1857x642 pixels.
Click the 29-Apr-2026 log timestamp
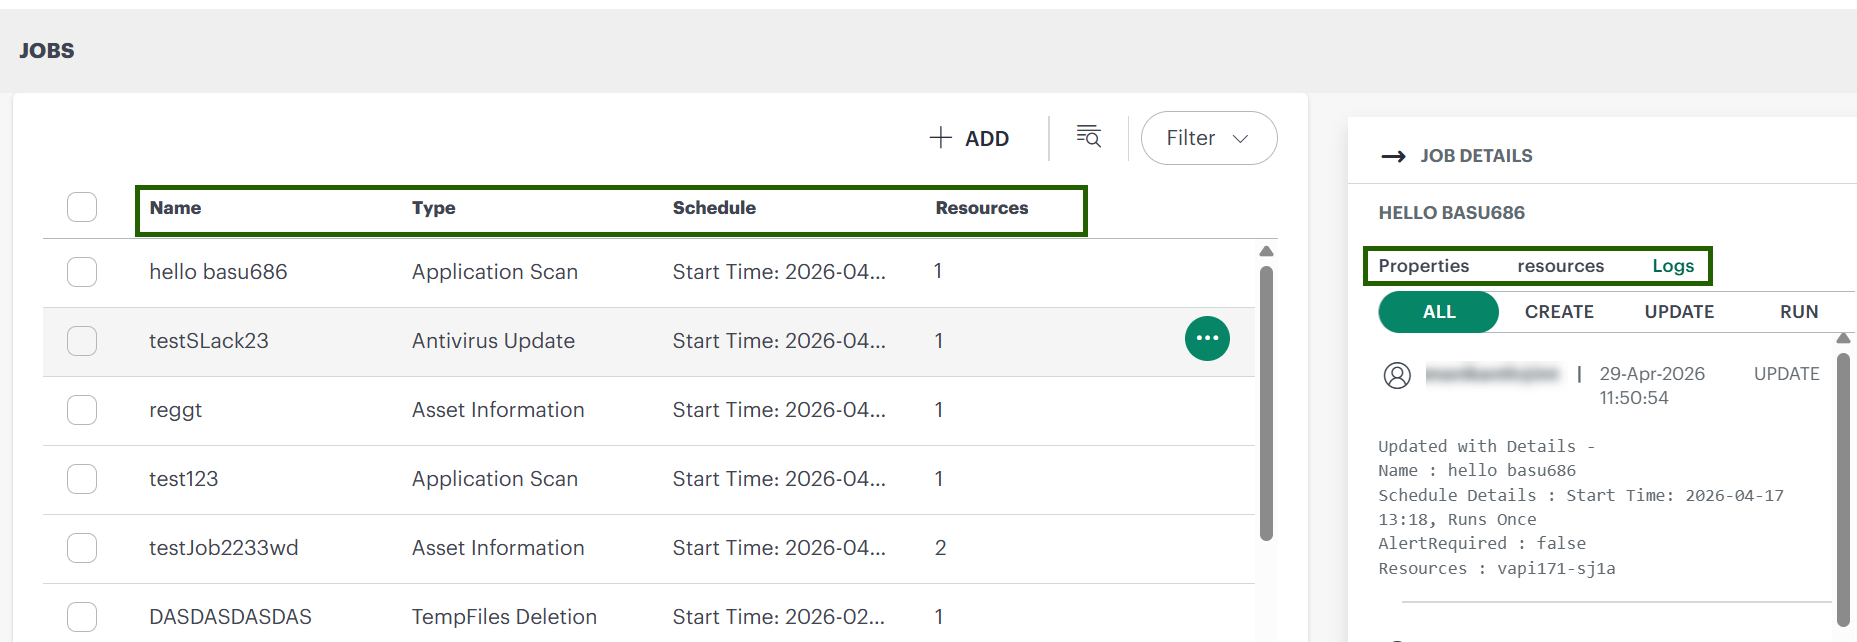1652,386
